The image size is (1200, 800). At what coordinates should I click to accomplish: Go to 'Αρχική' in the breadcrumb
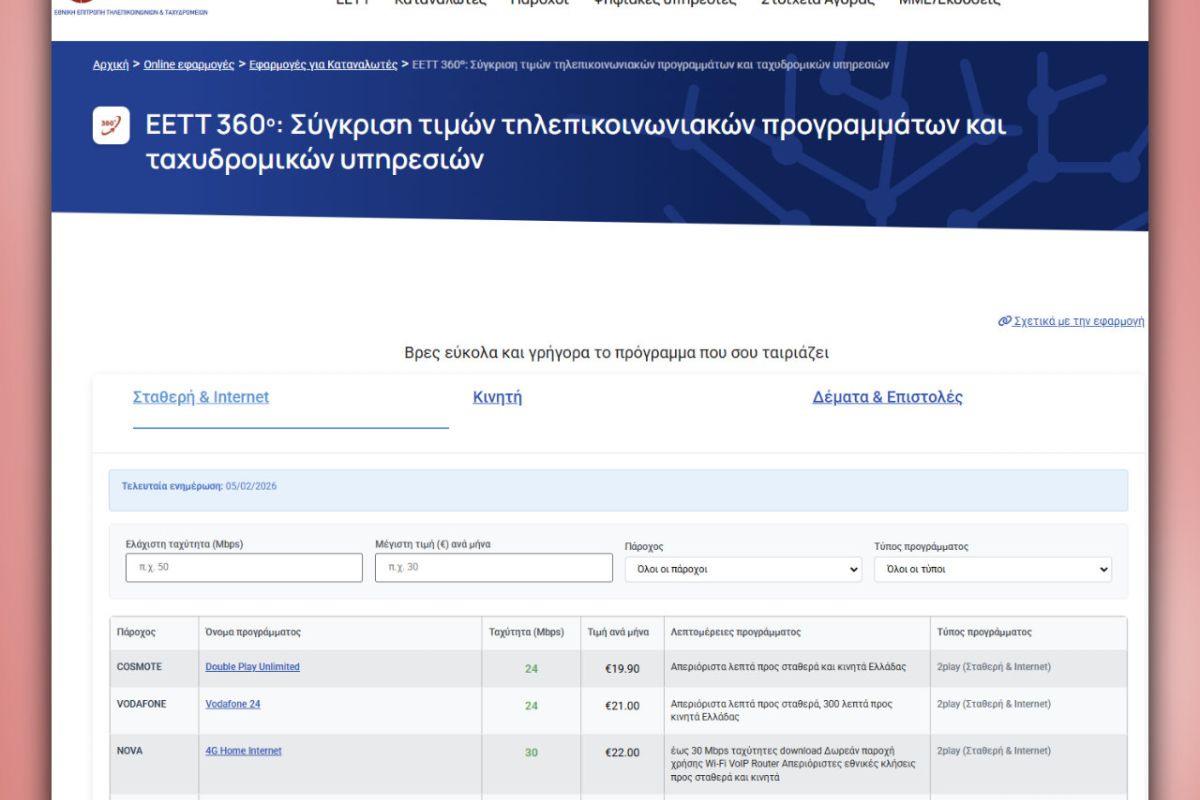(x=111, y=64)
